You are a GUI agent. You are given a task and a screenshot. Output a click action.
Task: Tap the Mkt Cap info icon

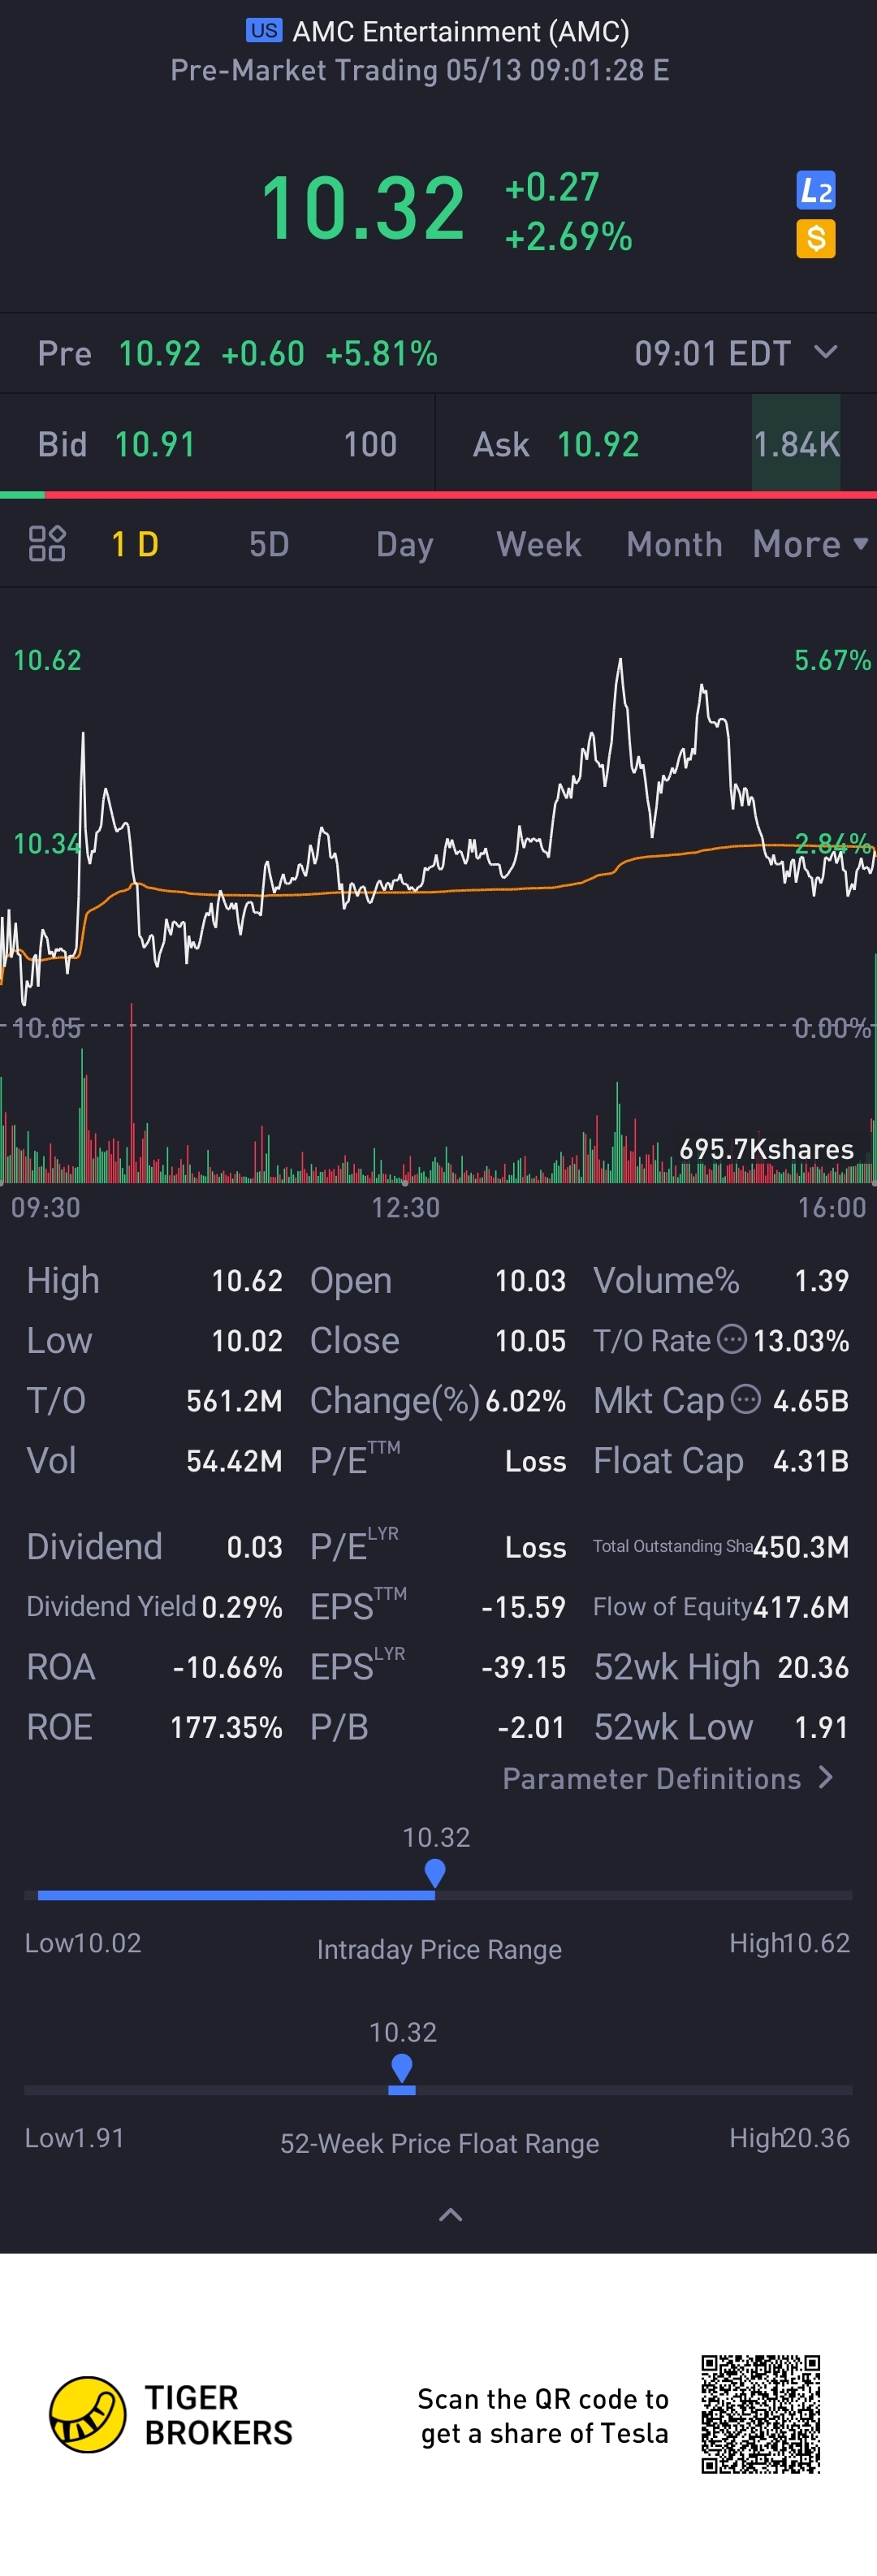coord(746,1399)
